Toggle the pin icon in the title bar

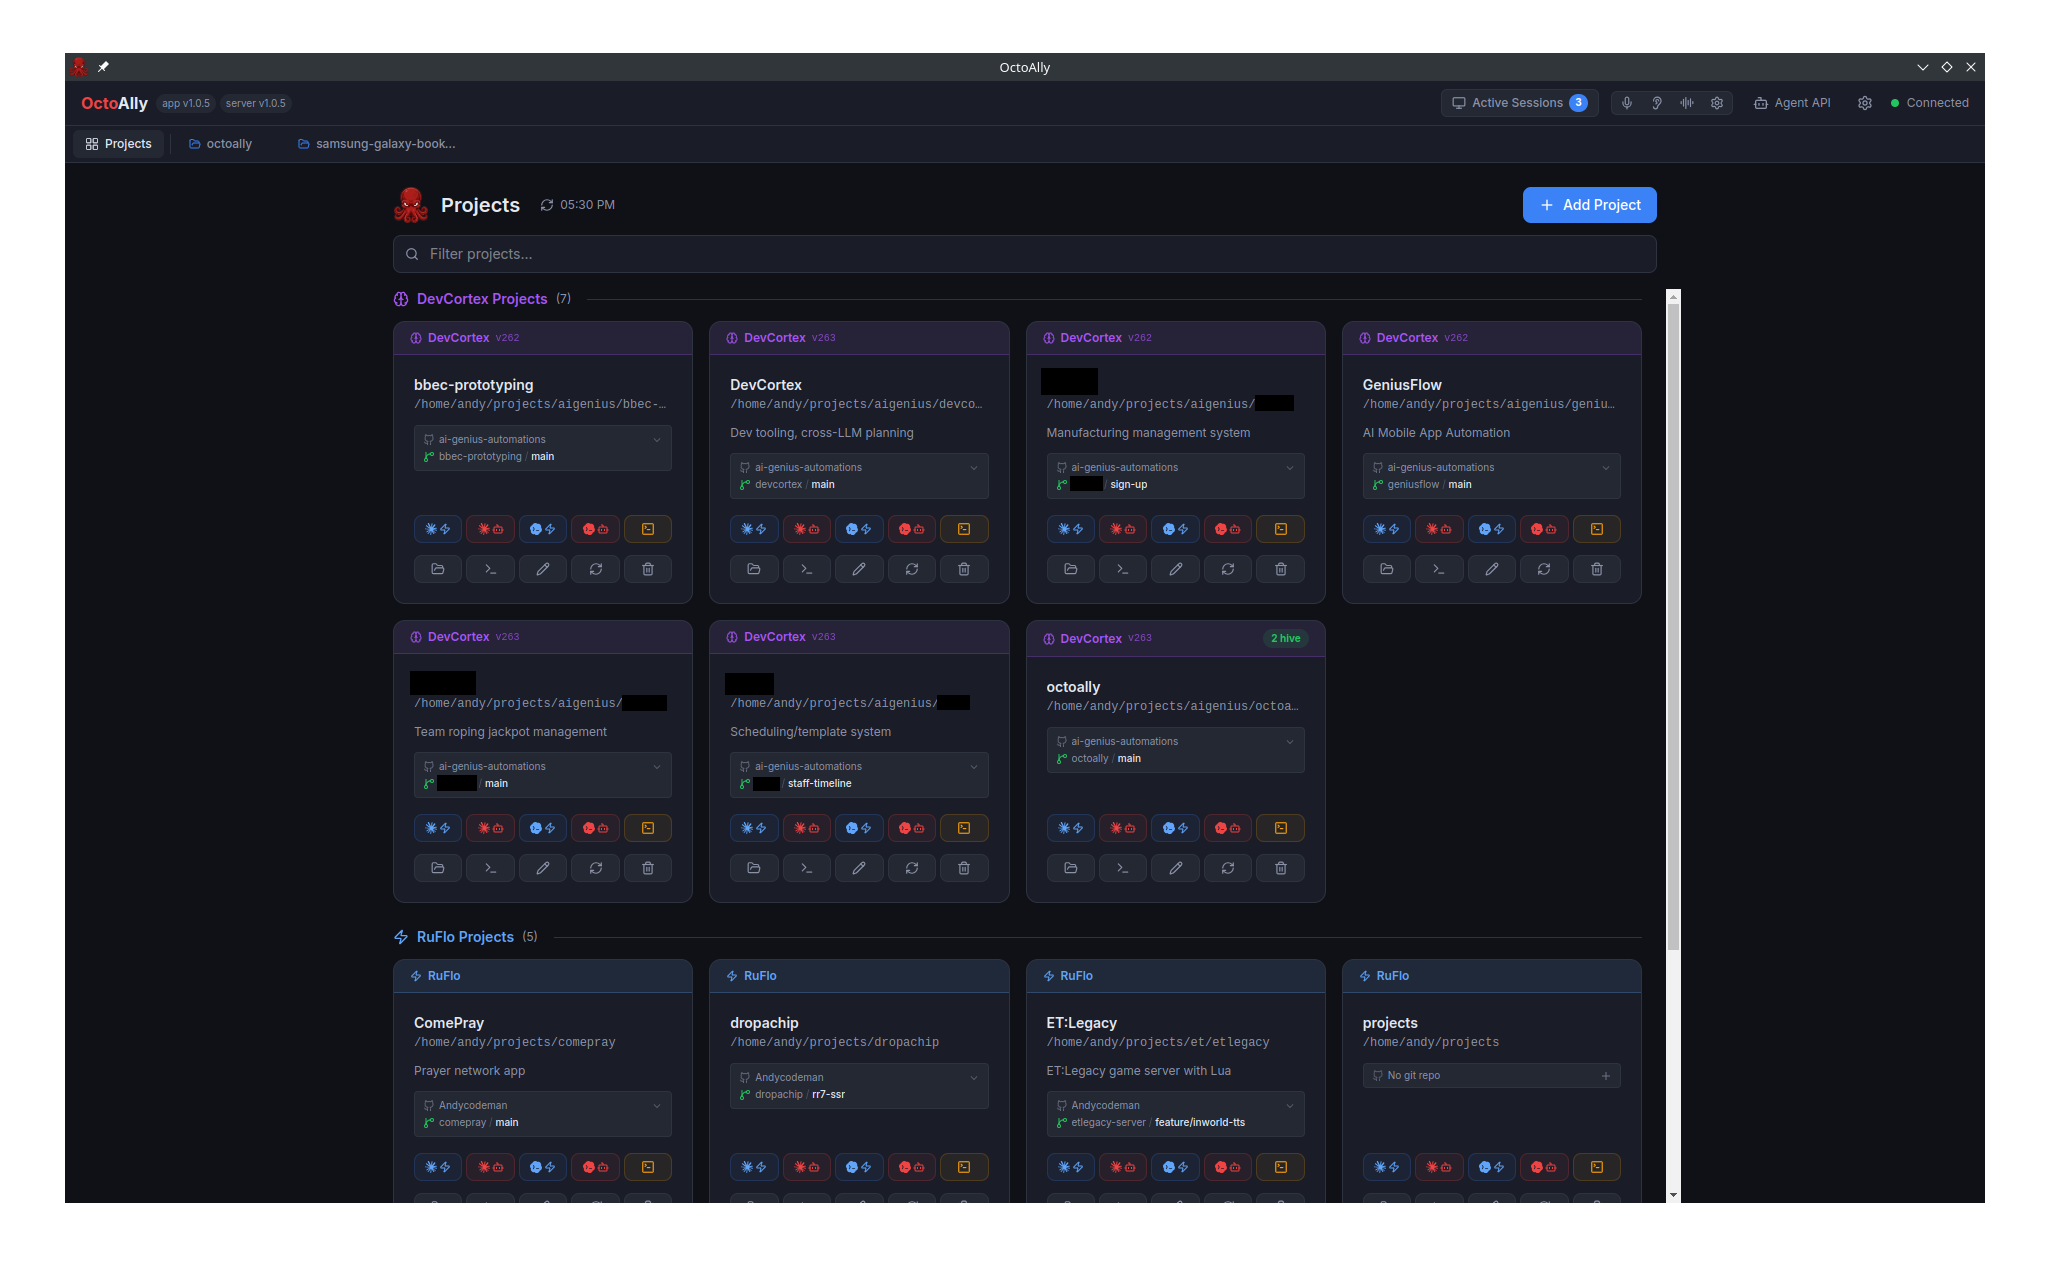click(104, 66)
